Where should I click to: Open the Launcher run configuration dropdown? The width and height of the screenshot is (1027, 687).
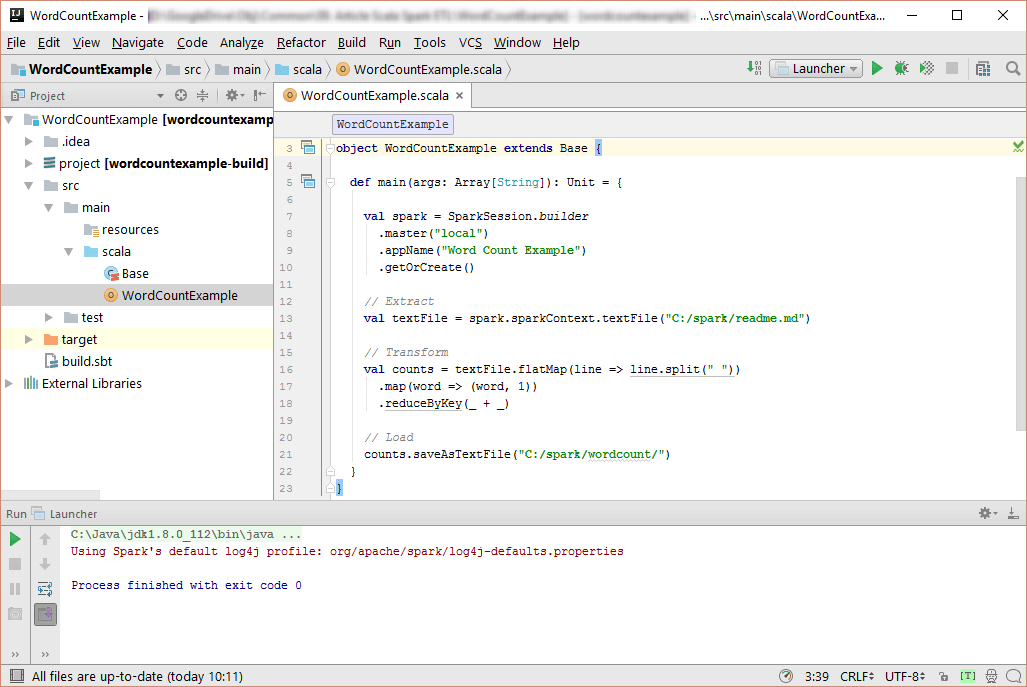tap(816, 69)
